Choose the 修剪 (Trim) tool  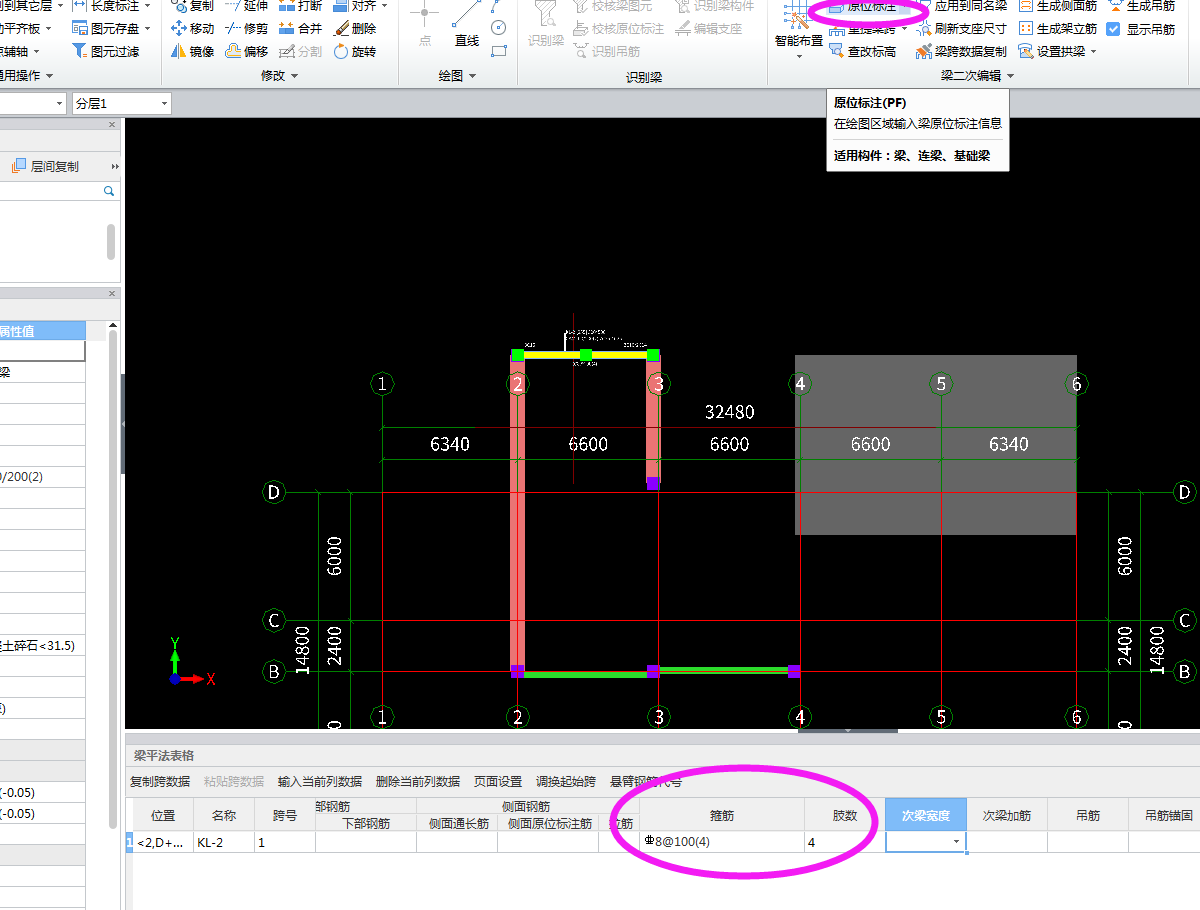tap(247, 29)
